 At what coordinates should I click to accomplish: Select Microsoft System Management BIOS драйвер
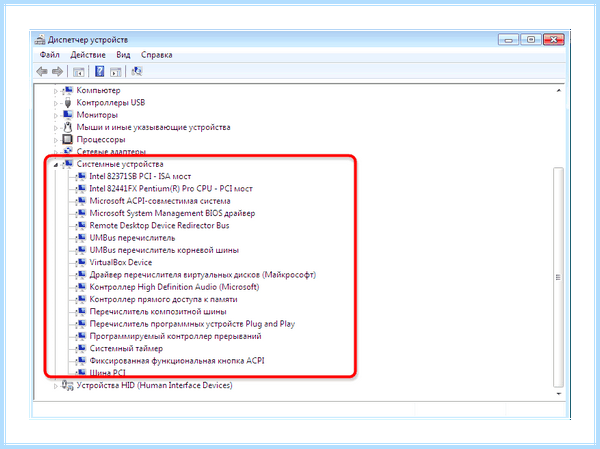(x=172, y=213)
